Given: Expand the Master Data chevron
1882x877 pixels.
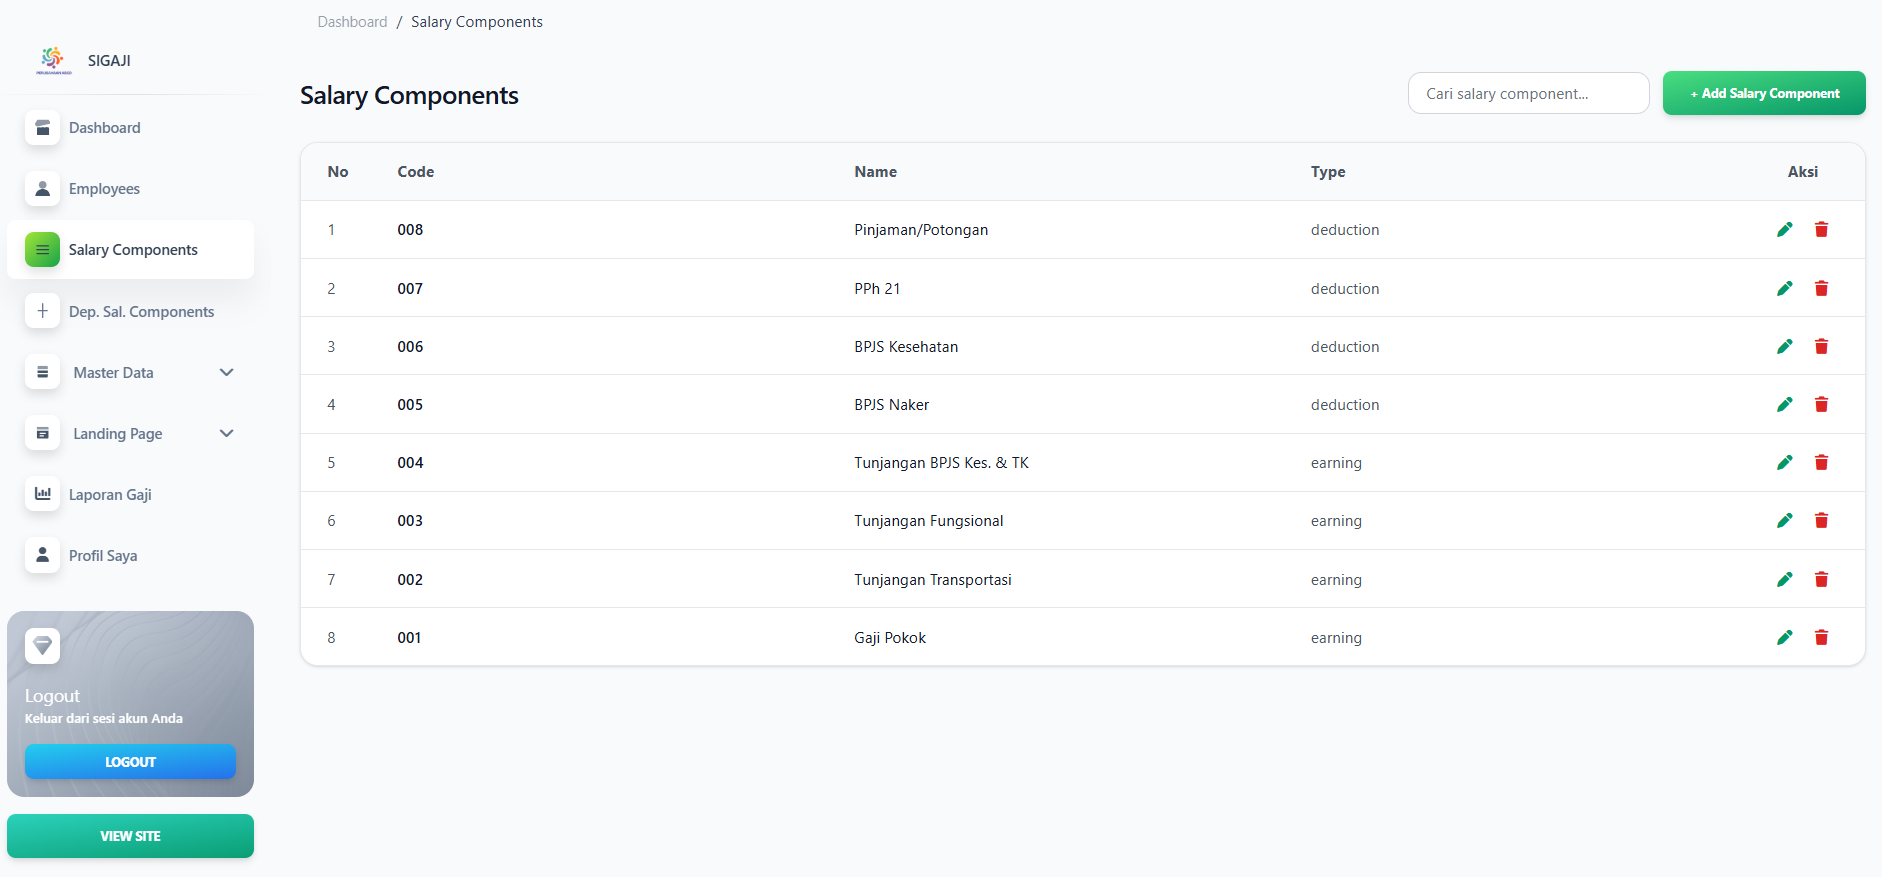Looking at the screenshot, I should pos(226,372).
